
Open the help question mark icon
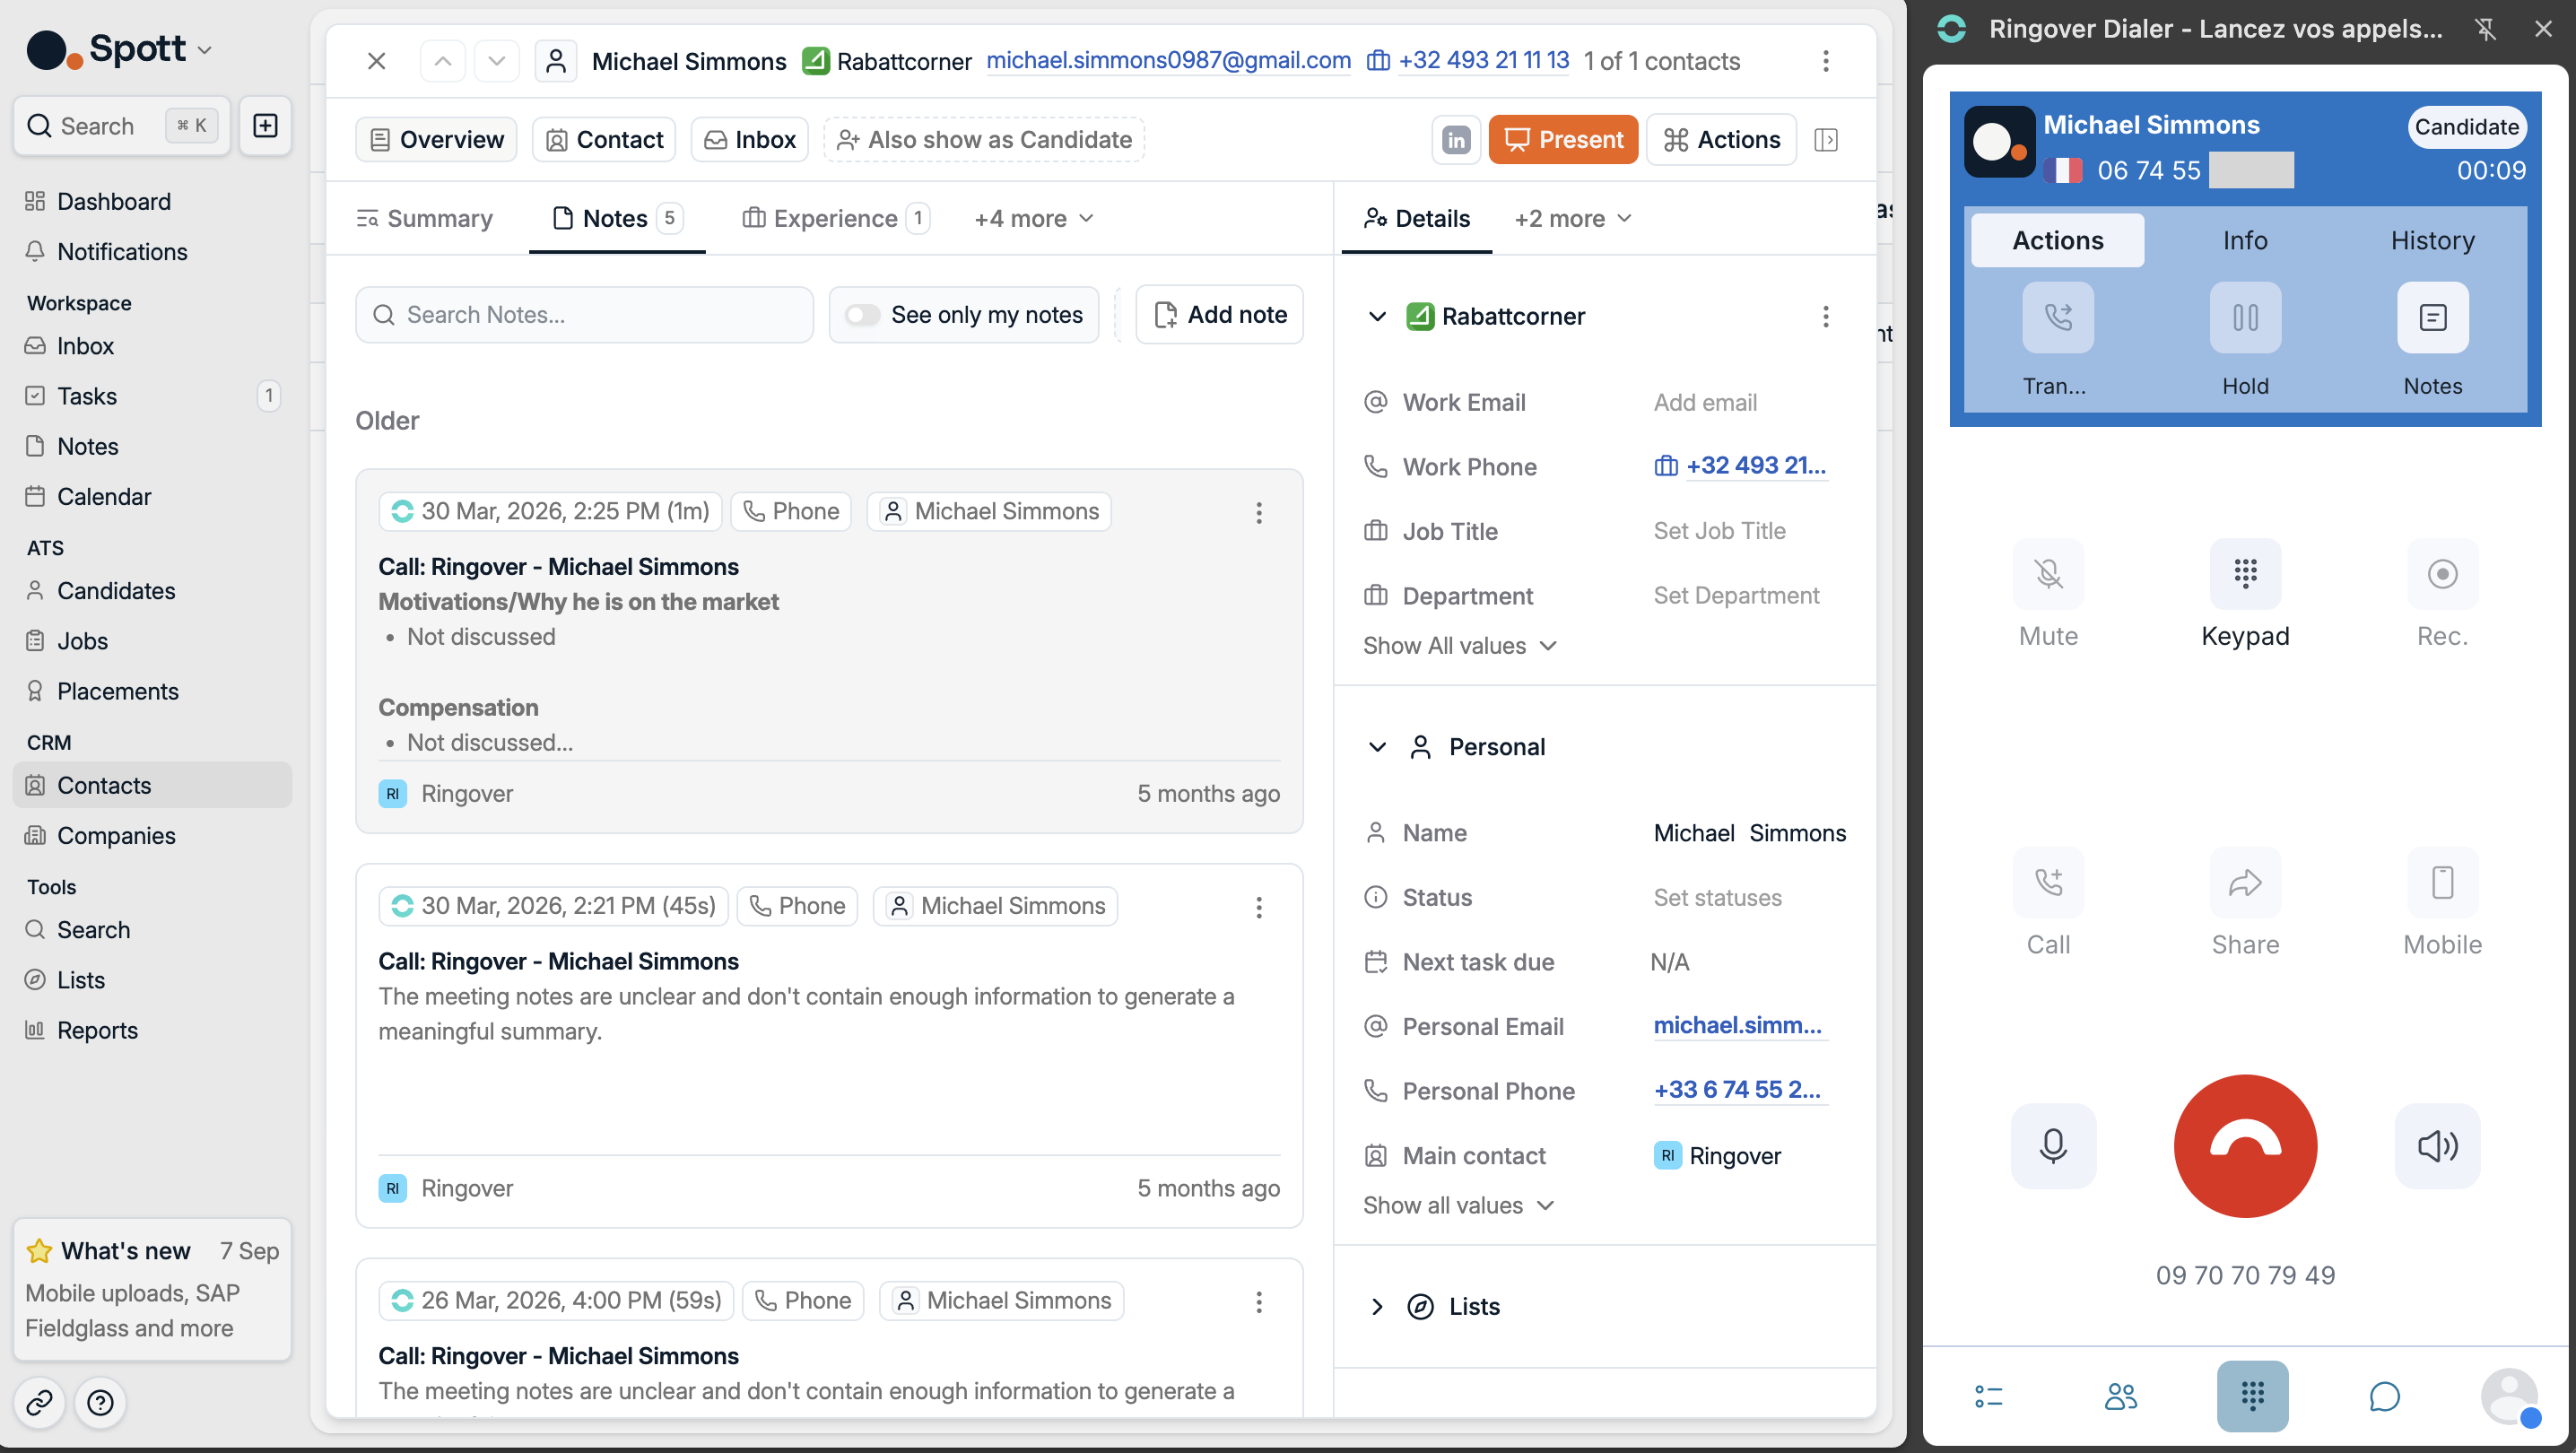(100, 1403)
